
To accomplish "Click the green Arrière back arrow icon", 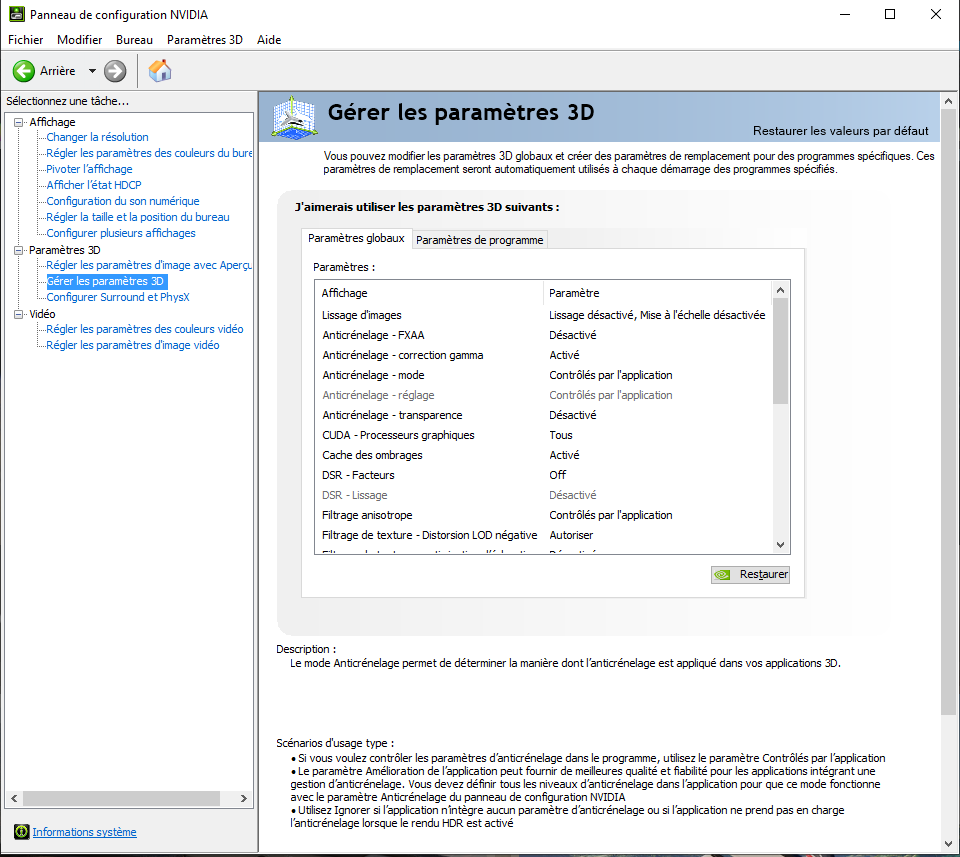I will (24, 71).
